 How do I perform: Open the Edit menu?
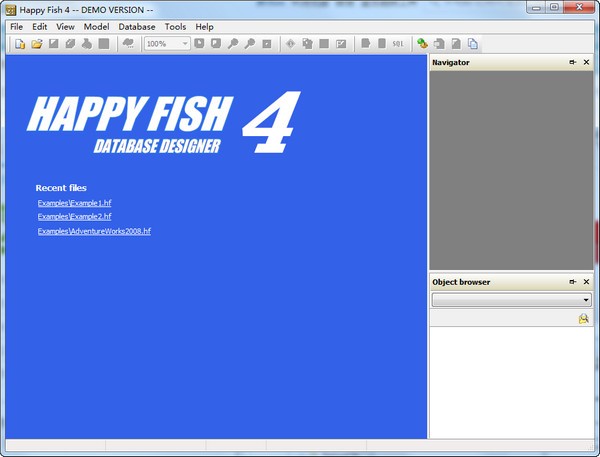[39, 27]
